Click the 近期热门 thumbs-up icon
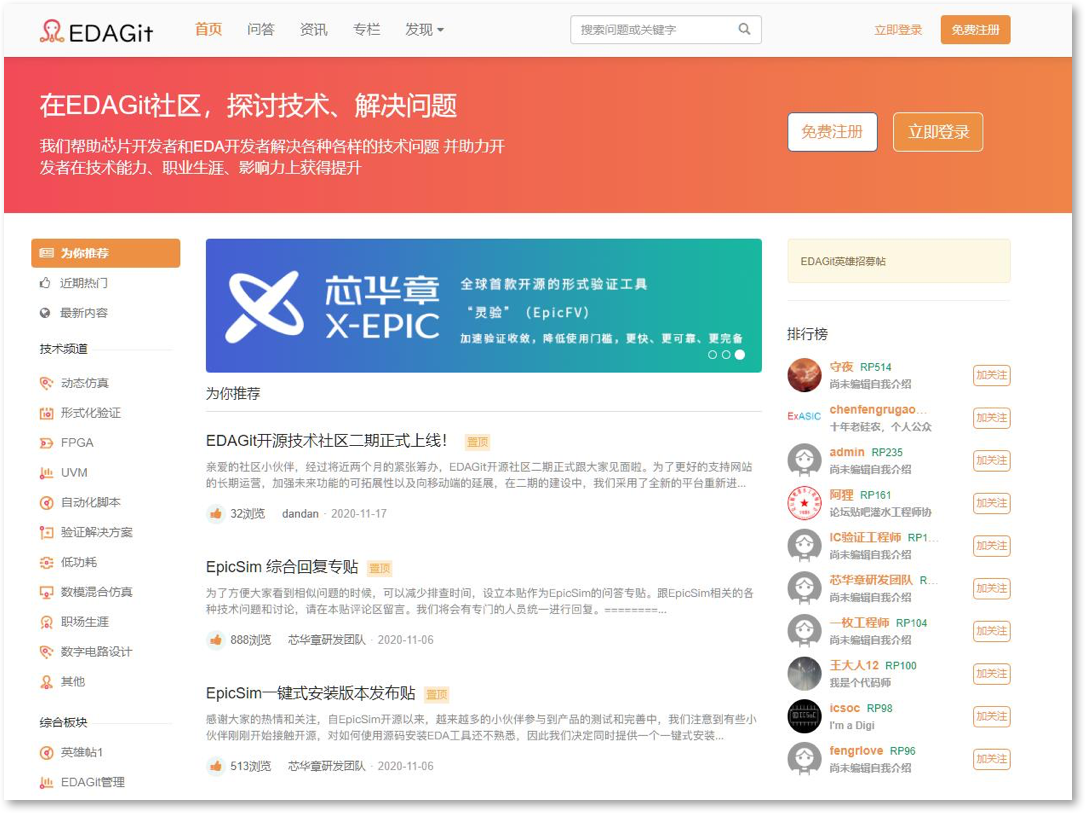The width and height of the screenshot is (1085, 813). (x=45, y=283)
